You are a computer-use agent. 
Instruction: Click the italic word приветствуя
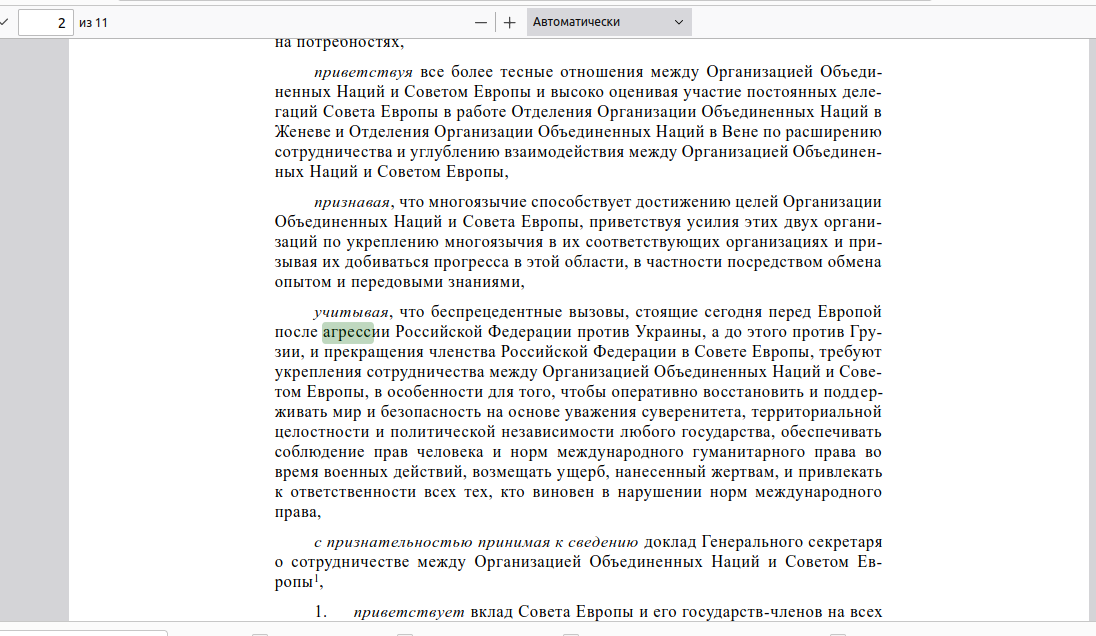point(363,72)
